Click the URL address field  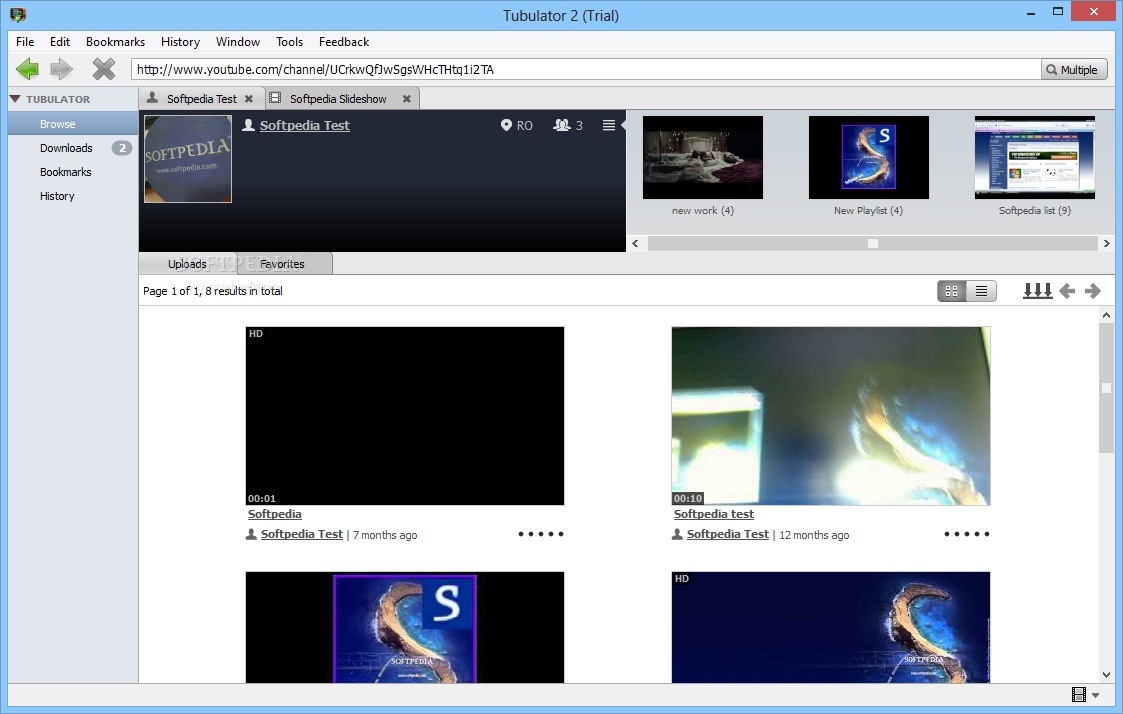[x=585, y=69]
